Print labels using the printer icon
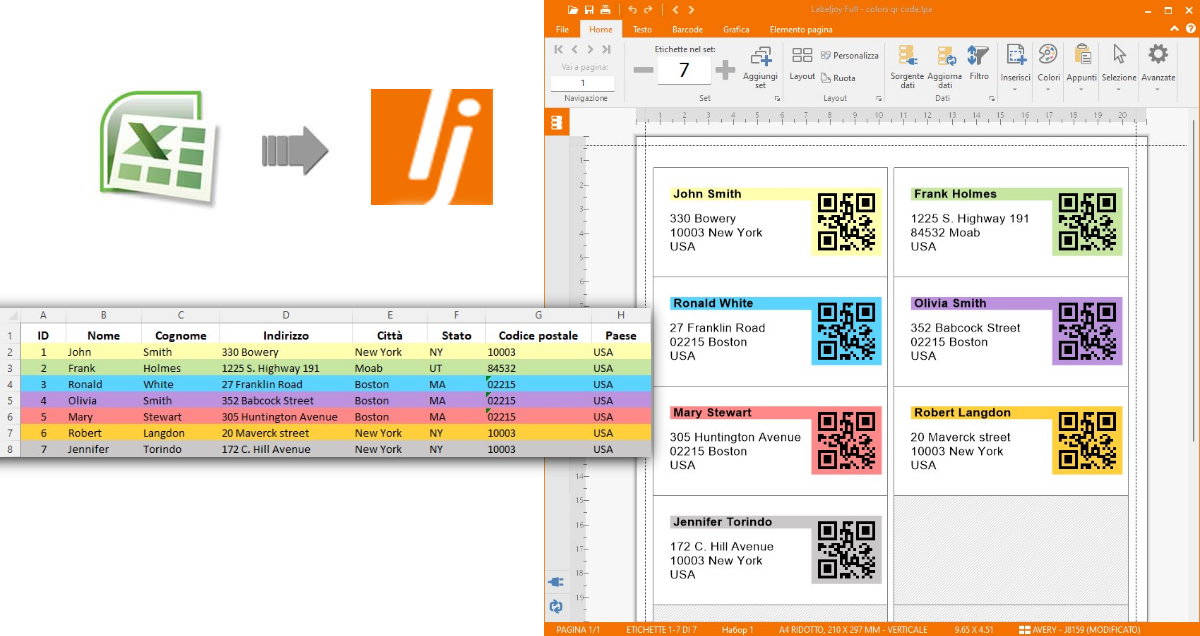Image resolution: width=1200 pixels, height=636 pixels. click(606, 9)
